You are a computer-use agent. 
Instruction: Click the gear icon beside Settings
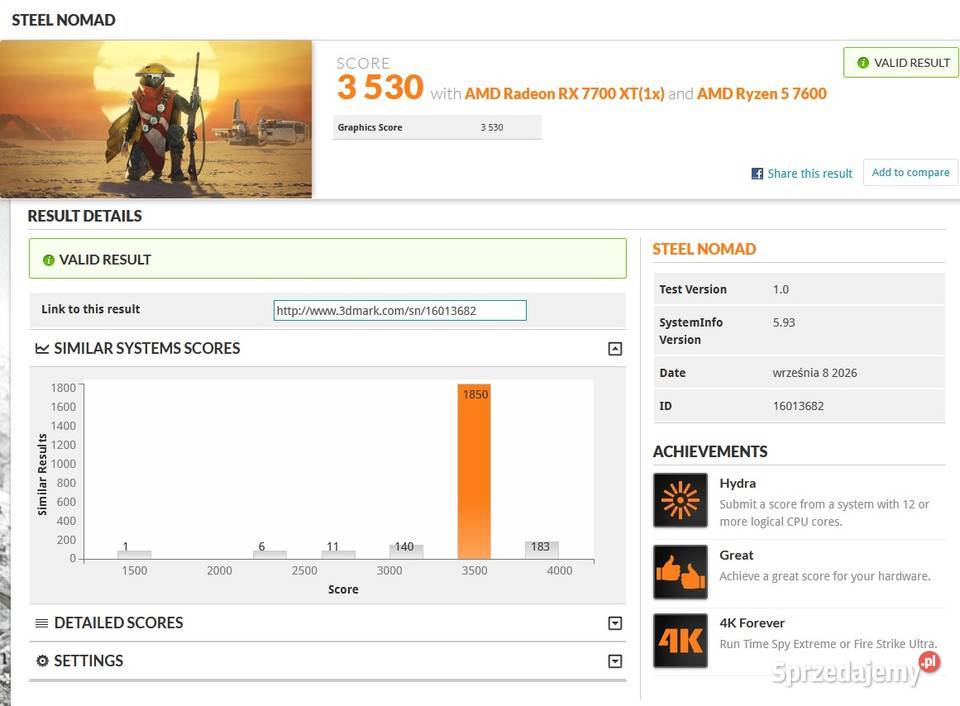42,661
